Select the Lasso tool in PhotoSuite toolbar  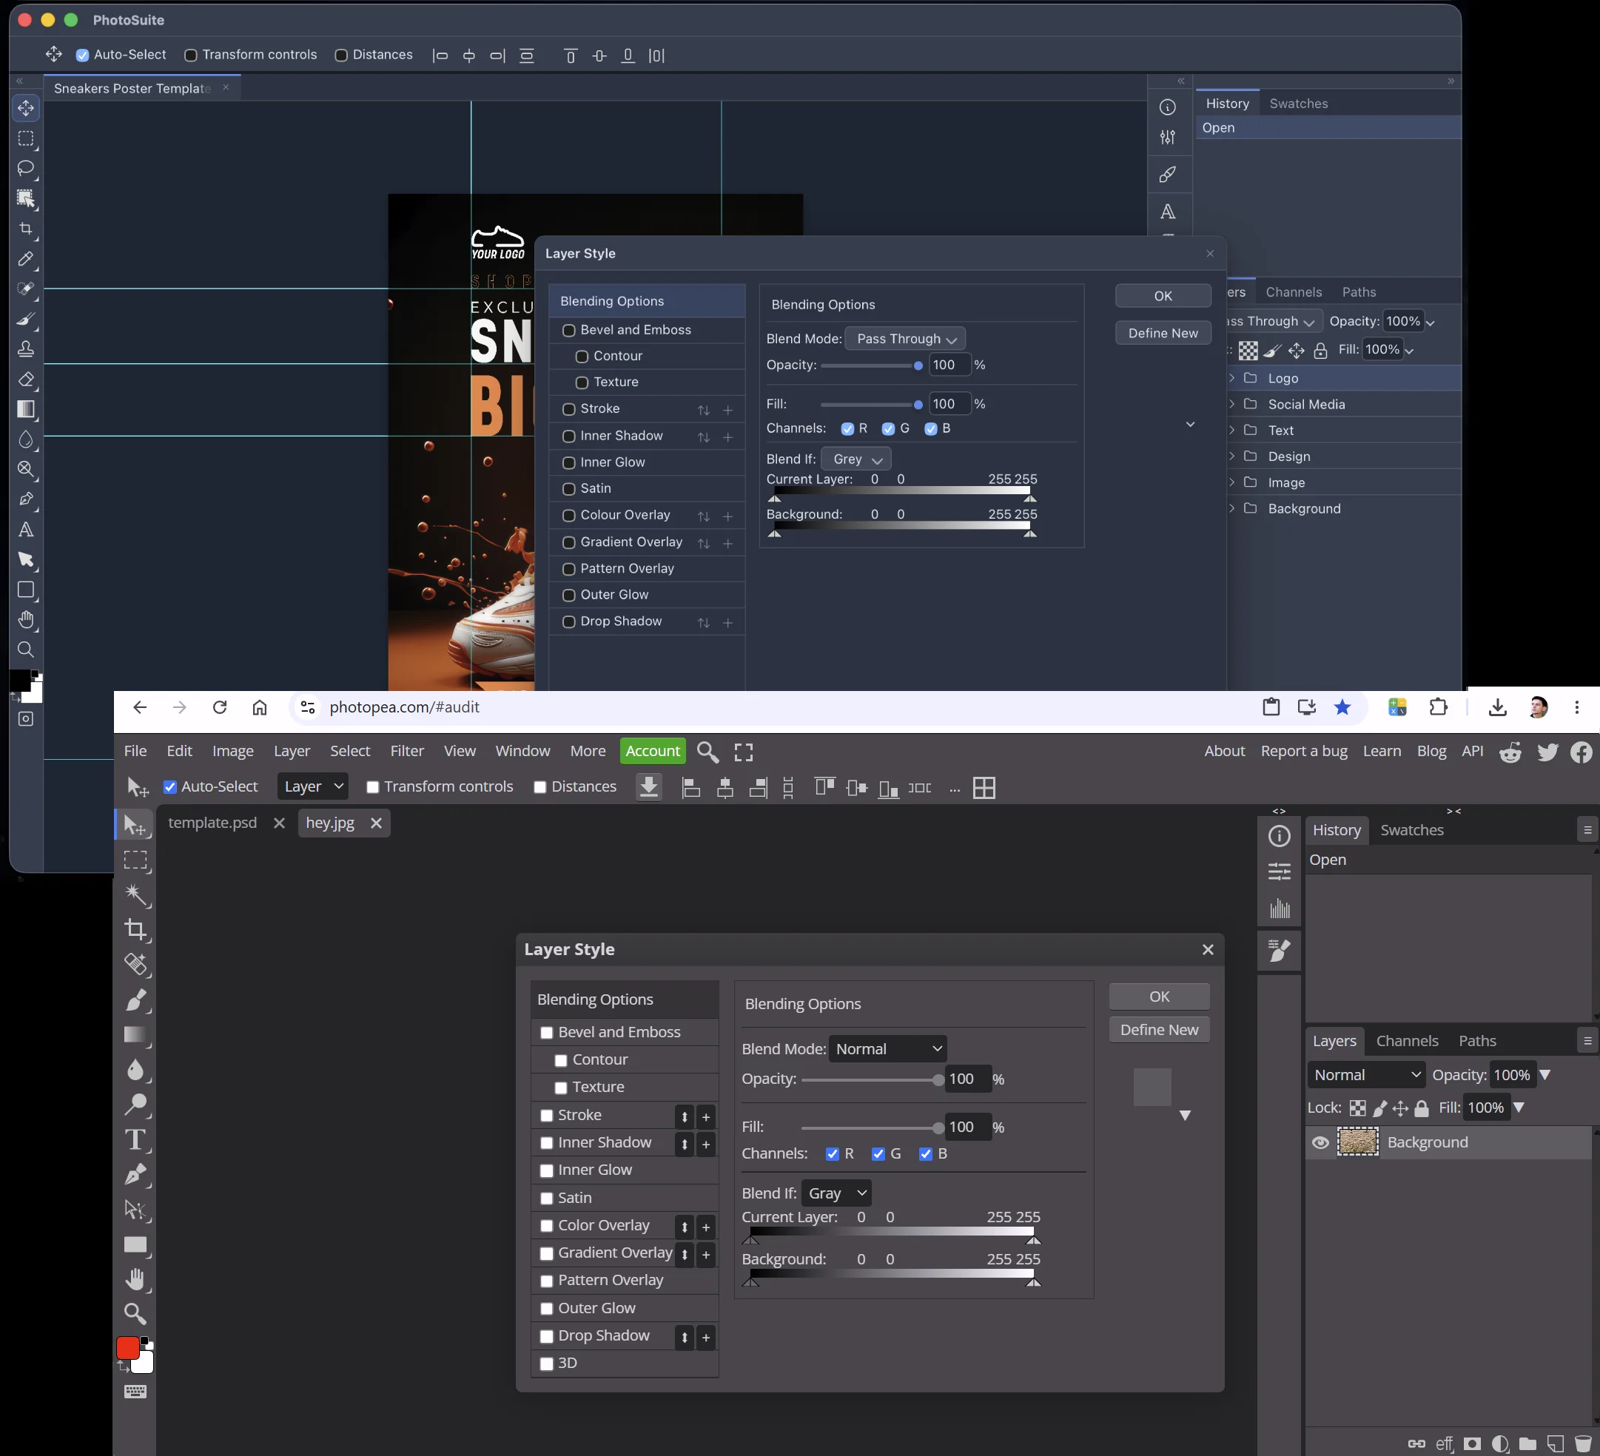pos(26,168)
